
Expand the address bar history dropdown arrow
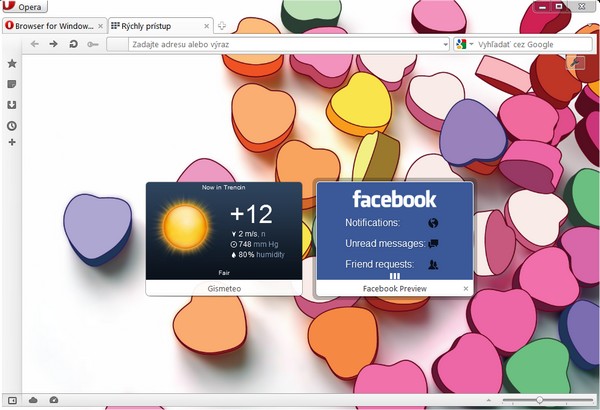(445, 44)
